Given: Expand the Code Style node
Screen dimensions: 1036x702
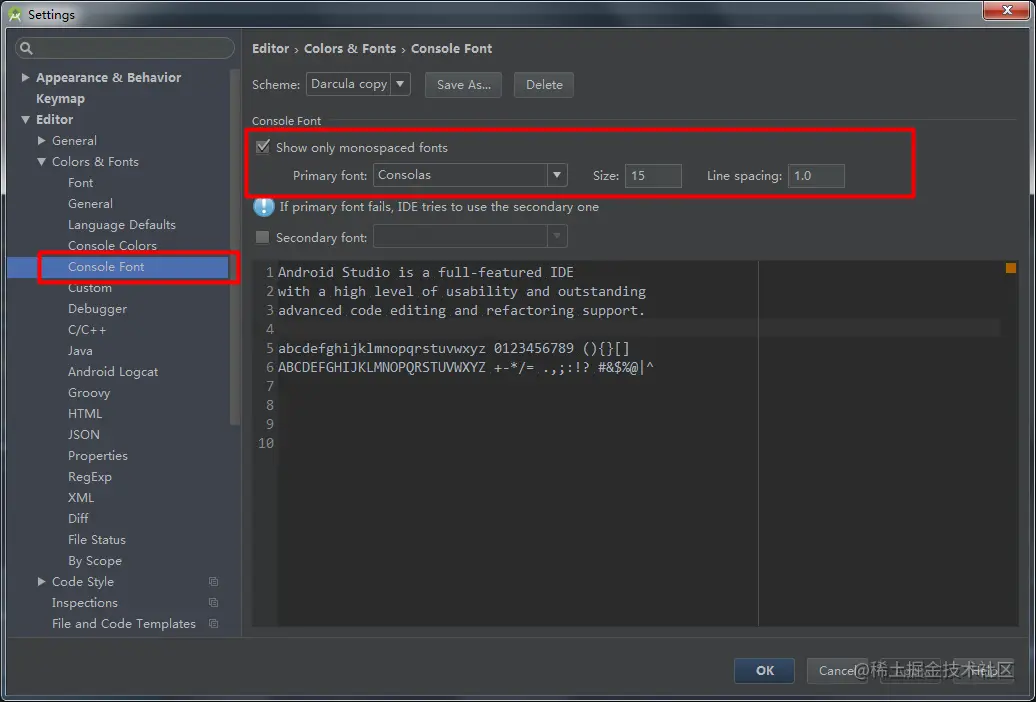Looking at the screenshot, I should 42,582.
